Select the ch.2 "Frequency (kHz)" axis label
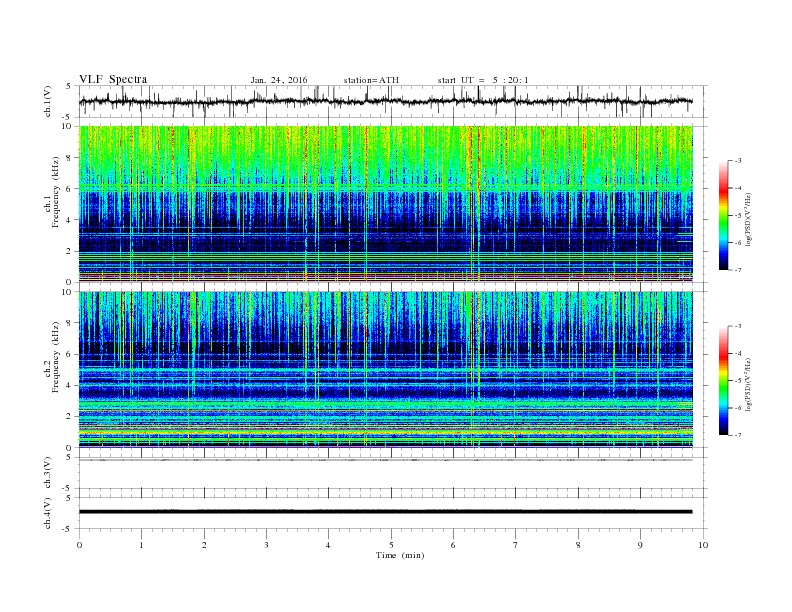Image resolution: width=792 pixels, height=612 pixels. (x=56, y=358)
